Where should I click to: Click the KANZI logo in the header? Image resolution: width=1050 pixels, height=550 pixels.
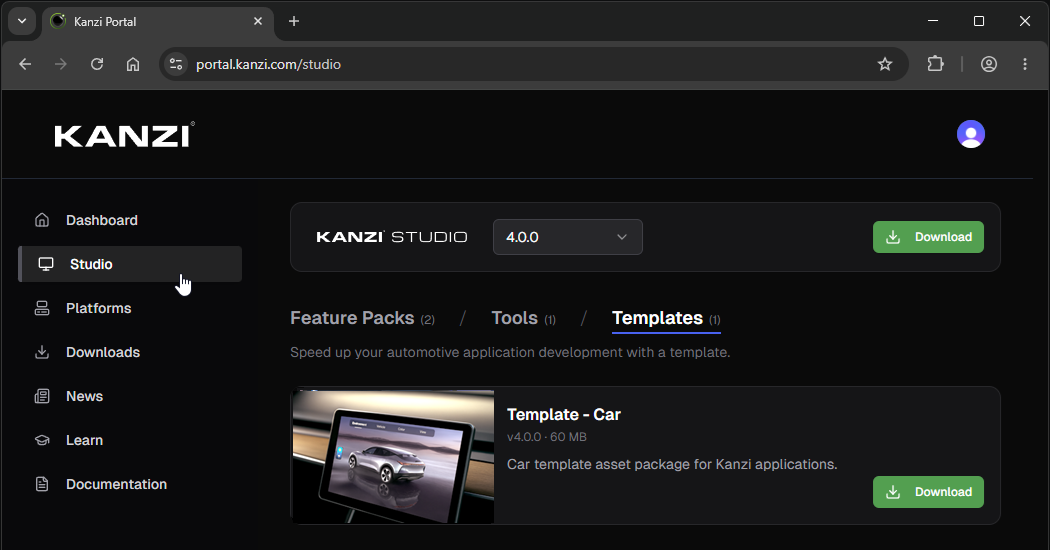pos(125,135)
